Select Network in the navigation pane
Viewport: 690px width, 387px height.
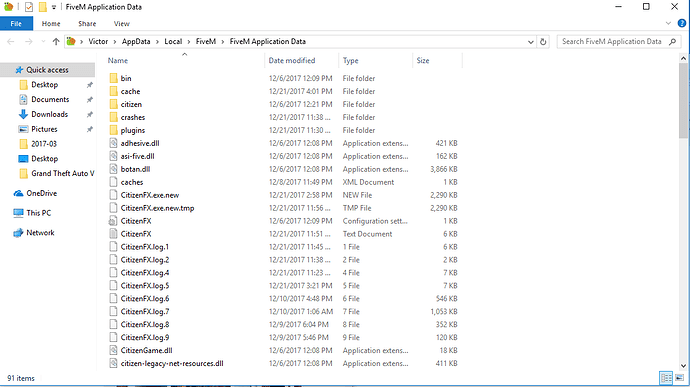[x=40, y=233]
